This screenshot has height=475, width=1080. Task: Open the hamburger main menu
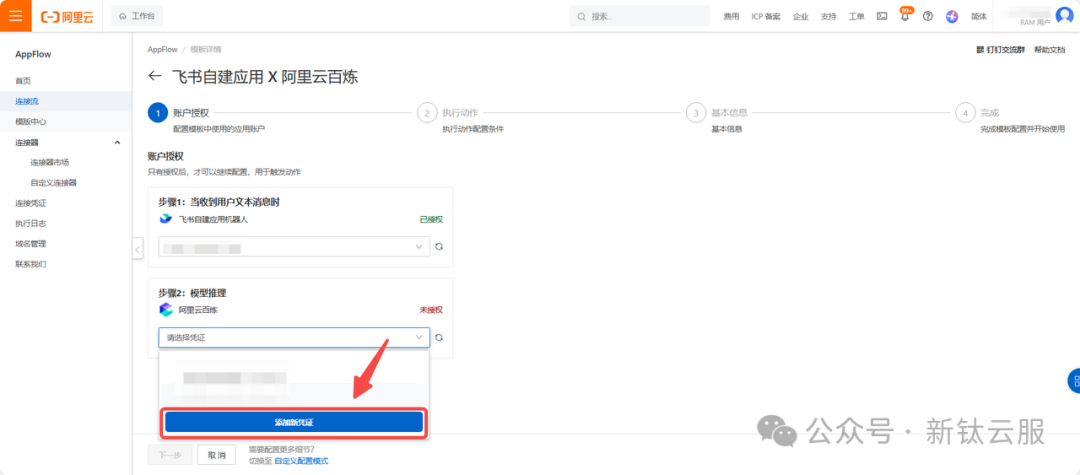click(x=15, y=16)
